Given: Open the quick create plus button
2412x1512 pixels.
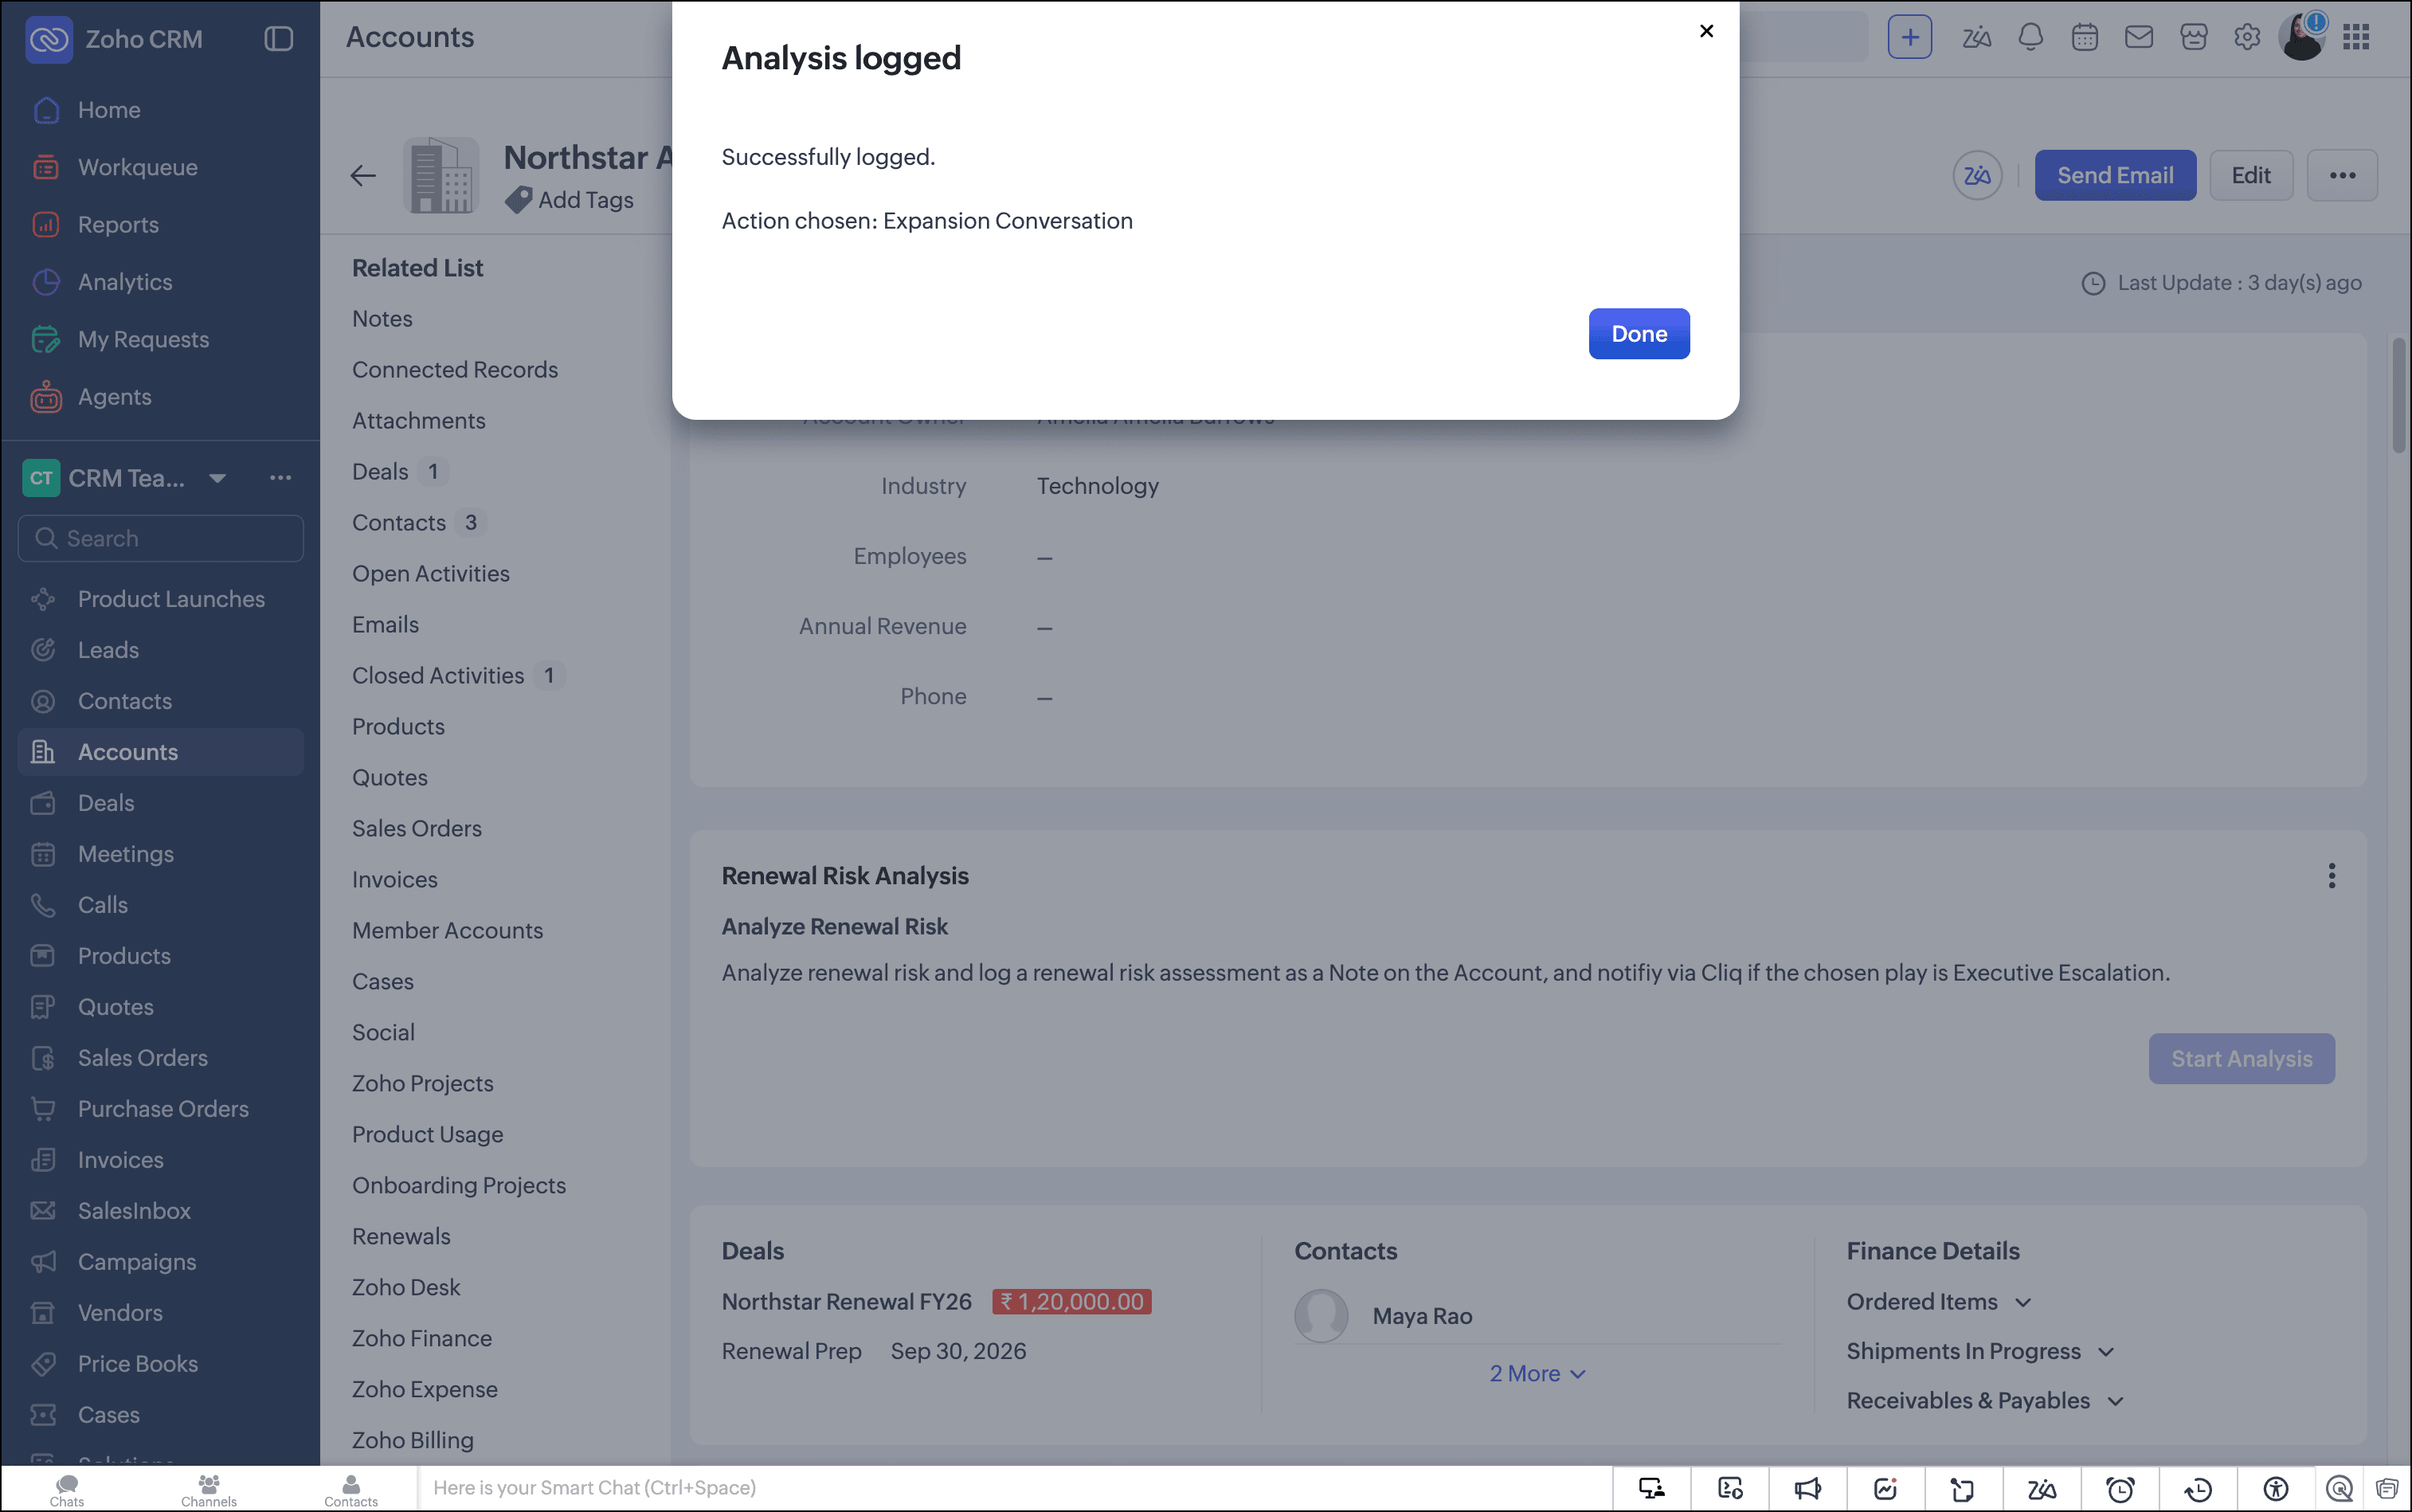Looking at the screenshot, I should coord(1909,38).
